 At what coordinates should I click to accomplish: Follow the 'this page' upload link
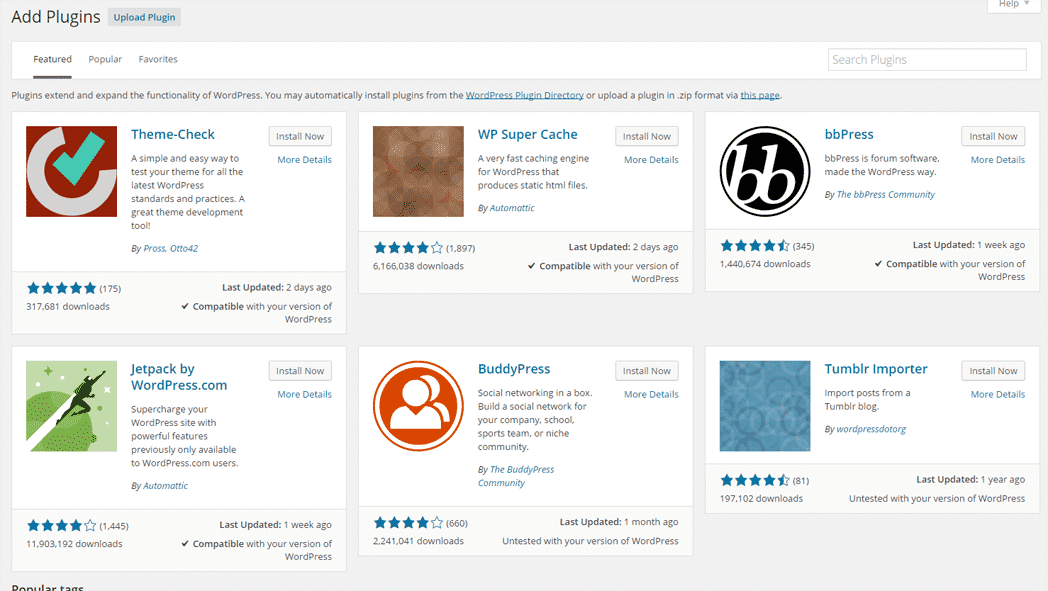click(760, 95)
